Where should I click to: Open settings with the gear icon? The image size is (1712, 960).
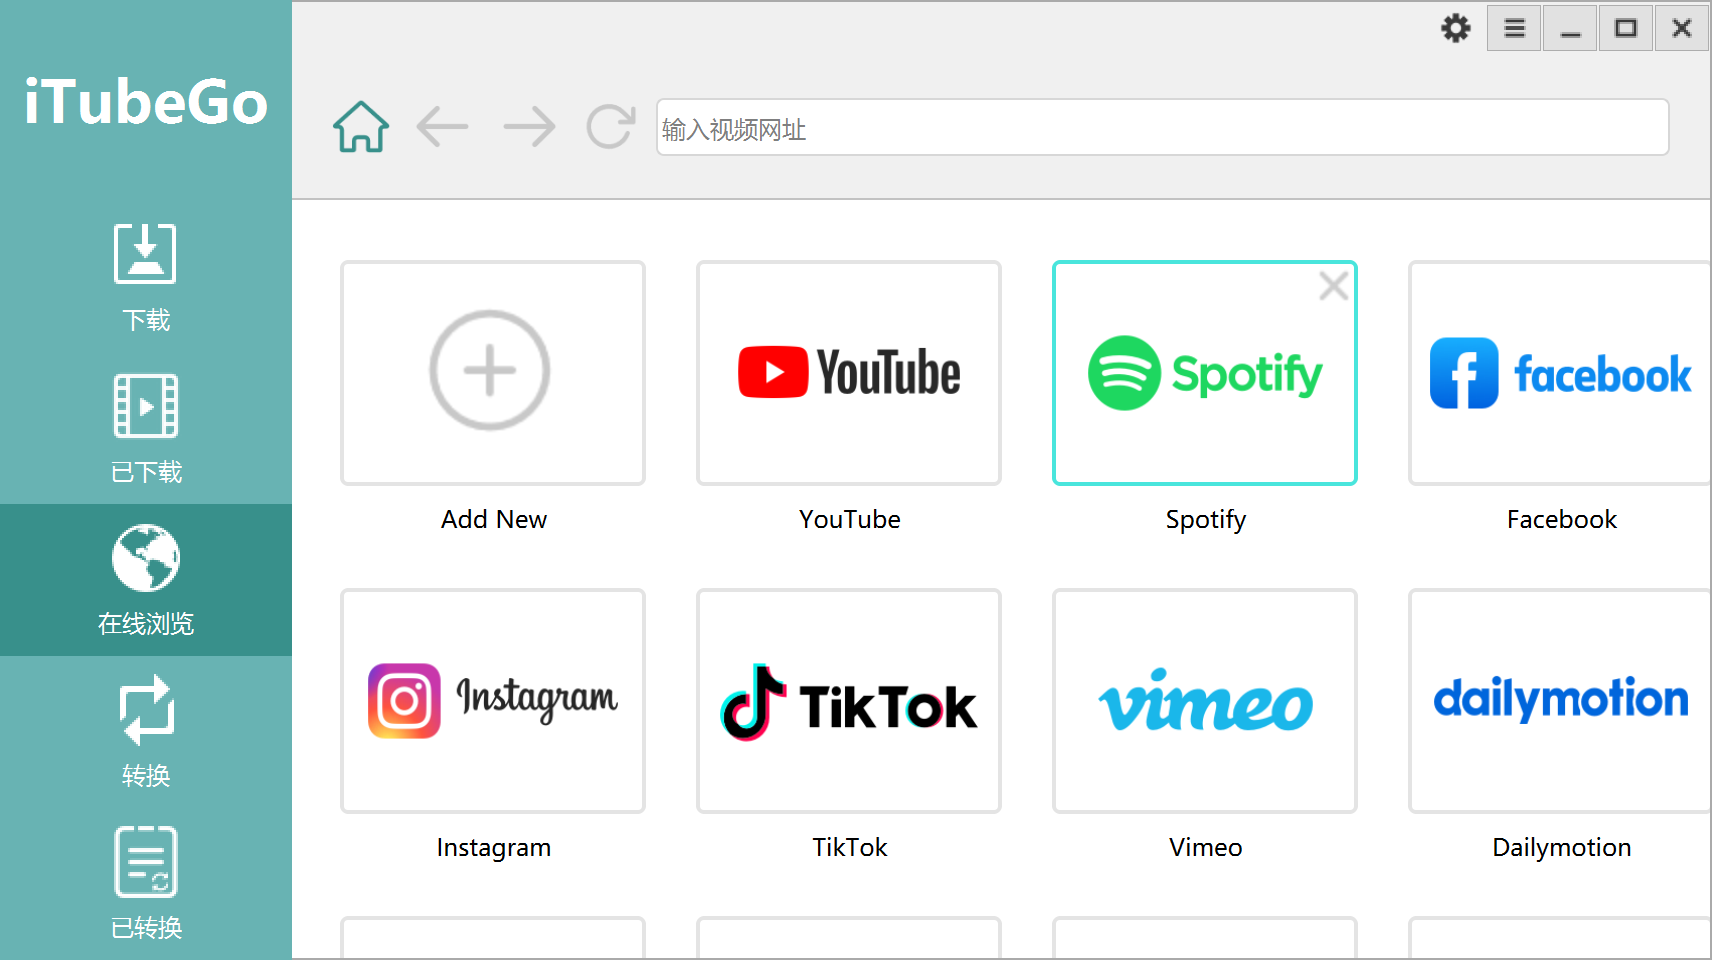pyautogui.click(x=1456, y=28)
